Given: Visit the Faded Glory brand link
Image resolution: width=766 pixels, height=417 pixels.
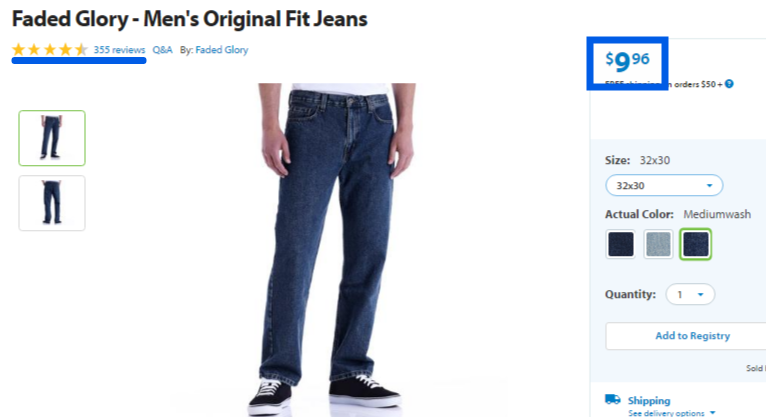Looking at the screenshot, I should coord(222,50).
